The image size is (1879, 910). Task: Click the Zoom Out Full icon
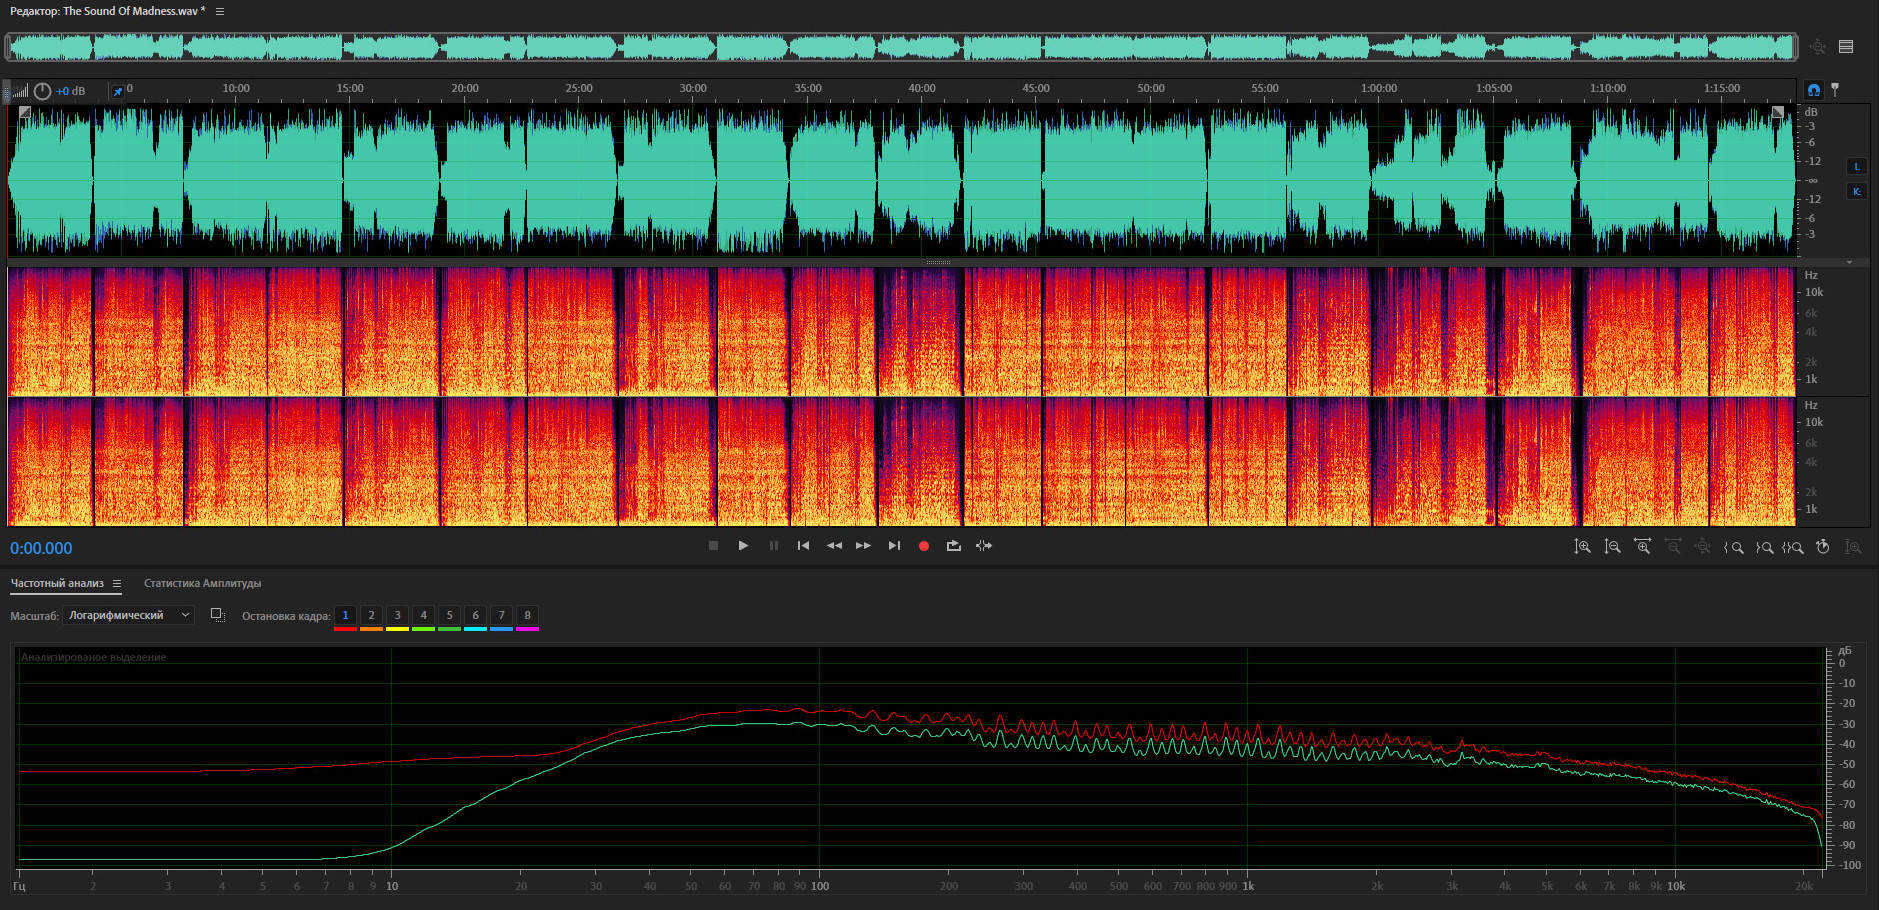[1702, 546]
